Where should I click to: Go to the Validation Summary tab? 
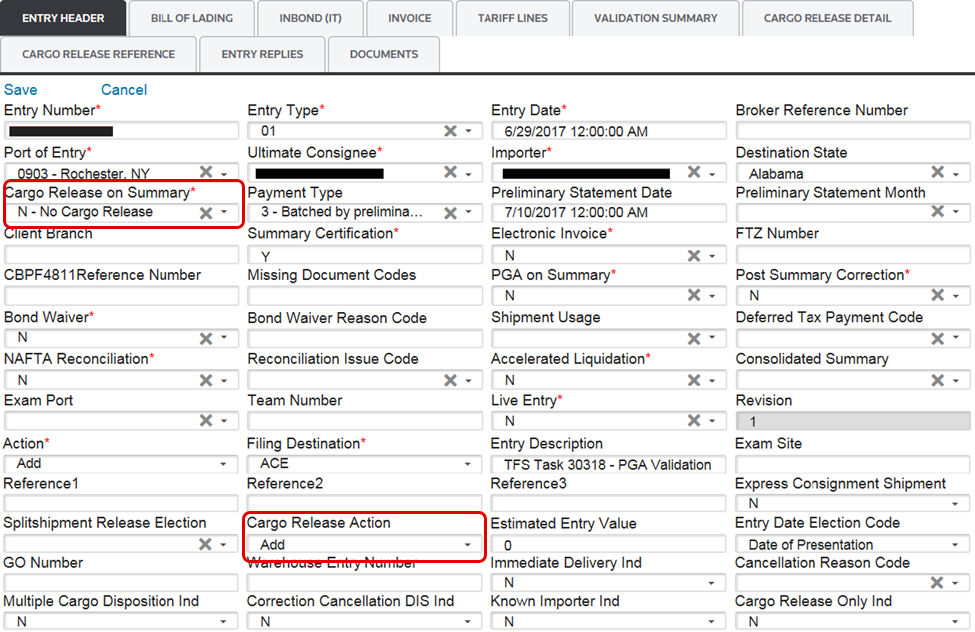tap(655, 18)
